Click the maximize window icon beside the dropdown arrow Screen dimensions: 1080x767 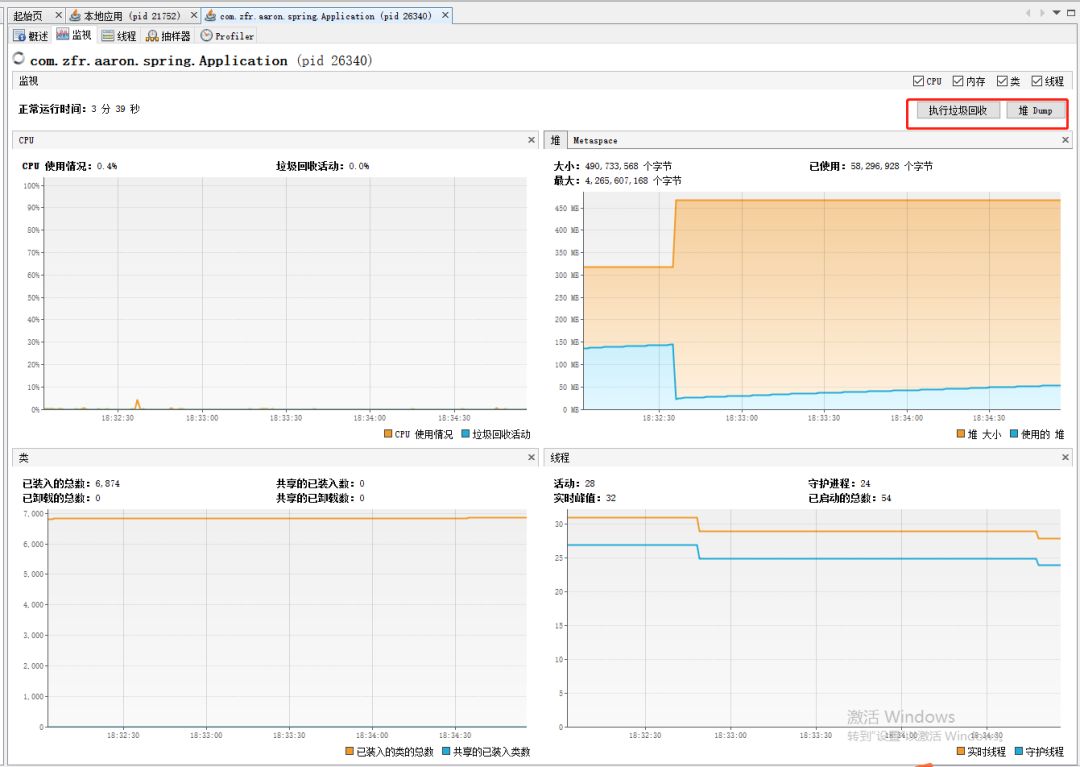[1071, 13]
